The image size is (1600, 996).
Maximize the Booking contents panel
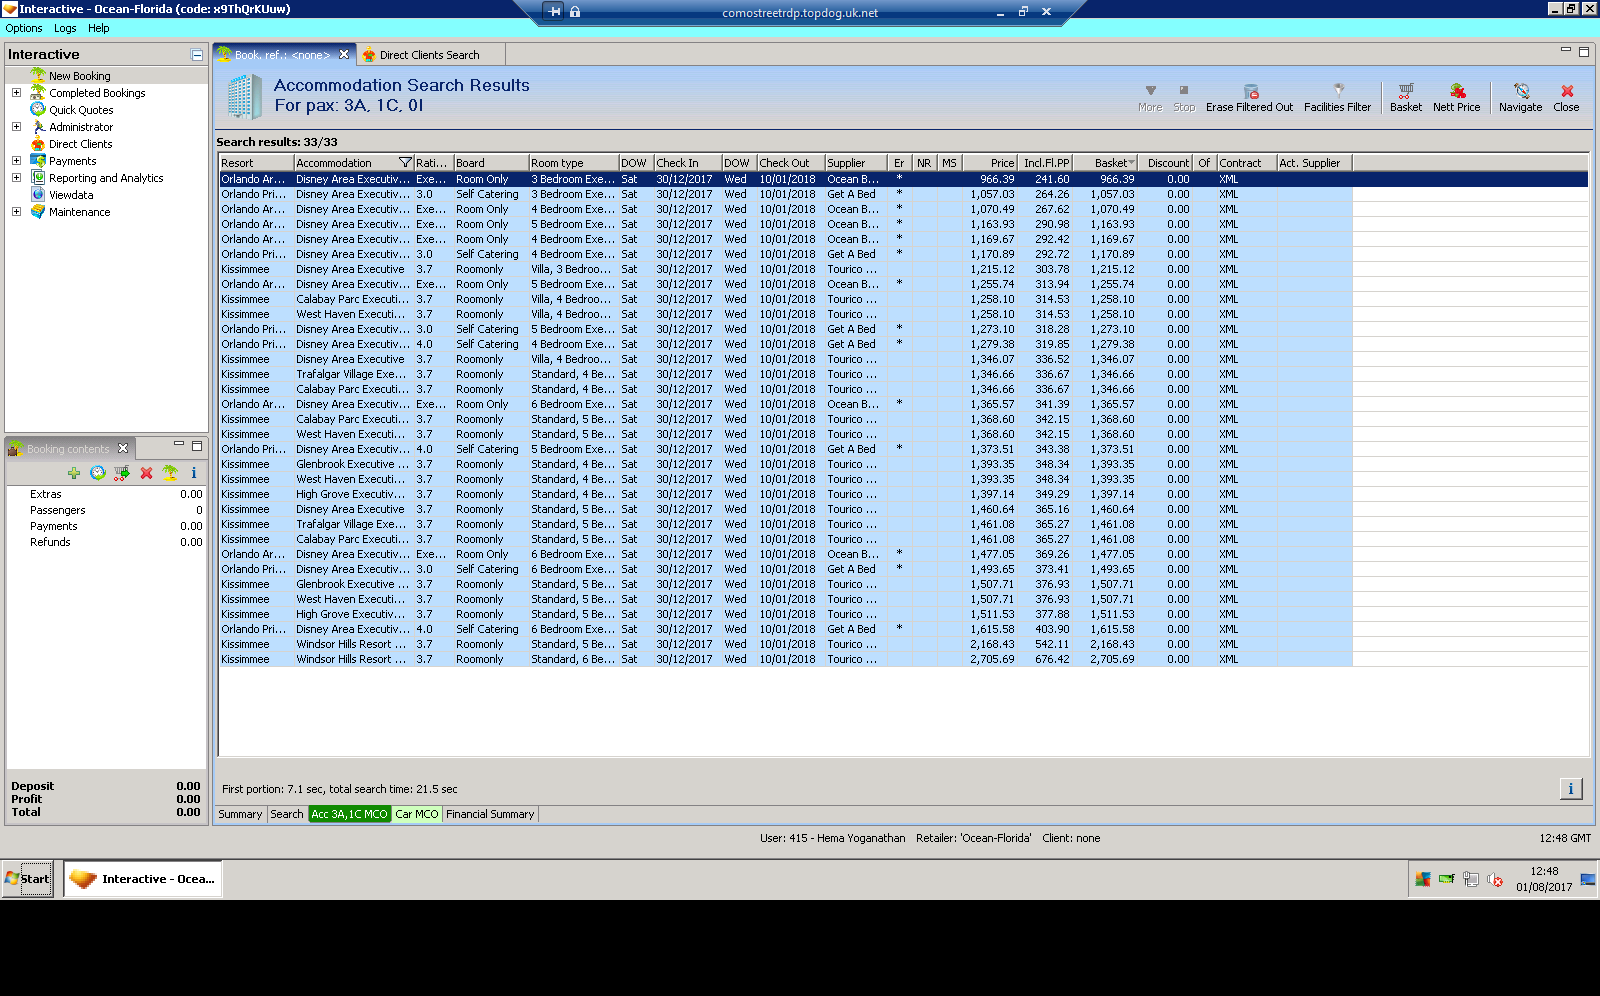[197, 446]
